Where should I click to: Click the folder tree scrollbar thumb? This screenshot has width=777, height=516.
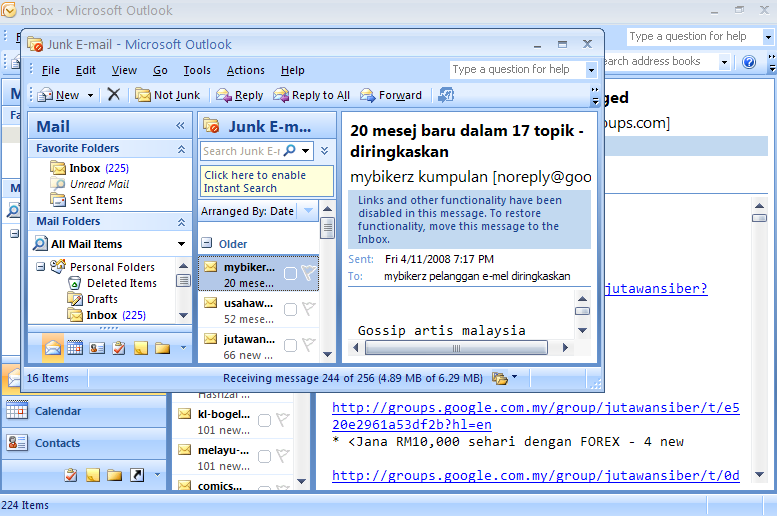click(183, 281)
